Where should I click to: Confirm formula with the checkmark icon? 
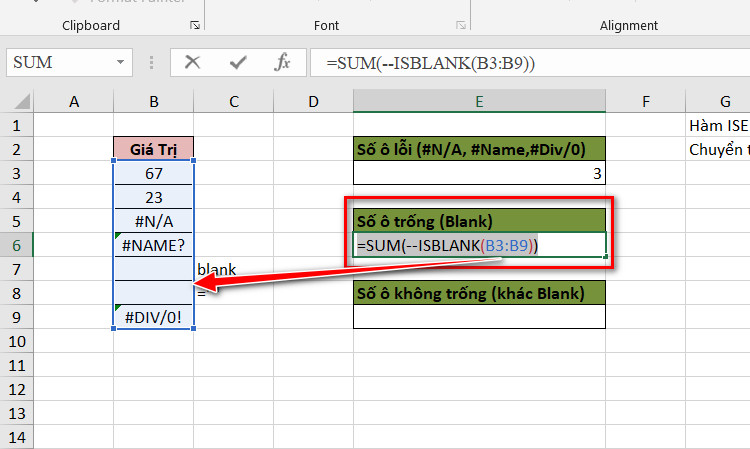coord(238,62)
